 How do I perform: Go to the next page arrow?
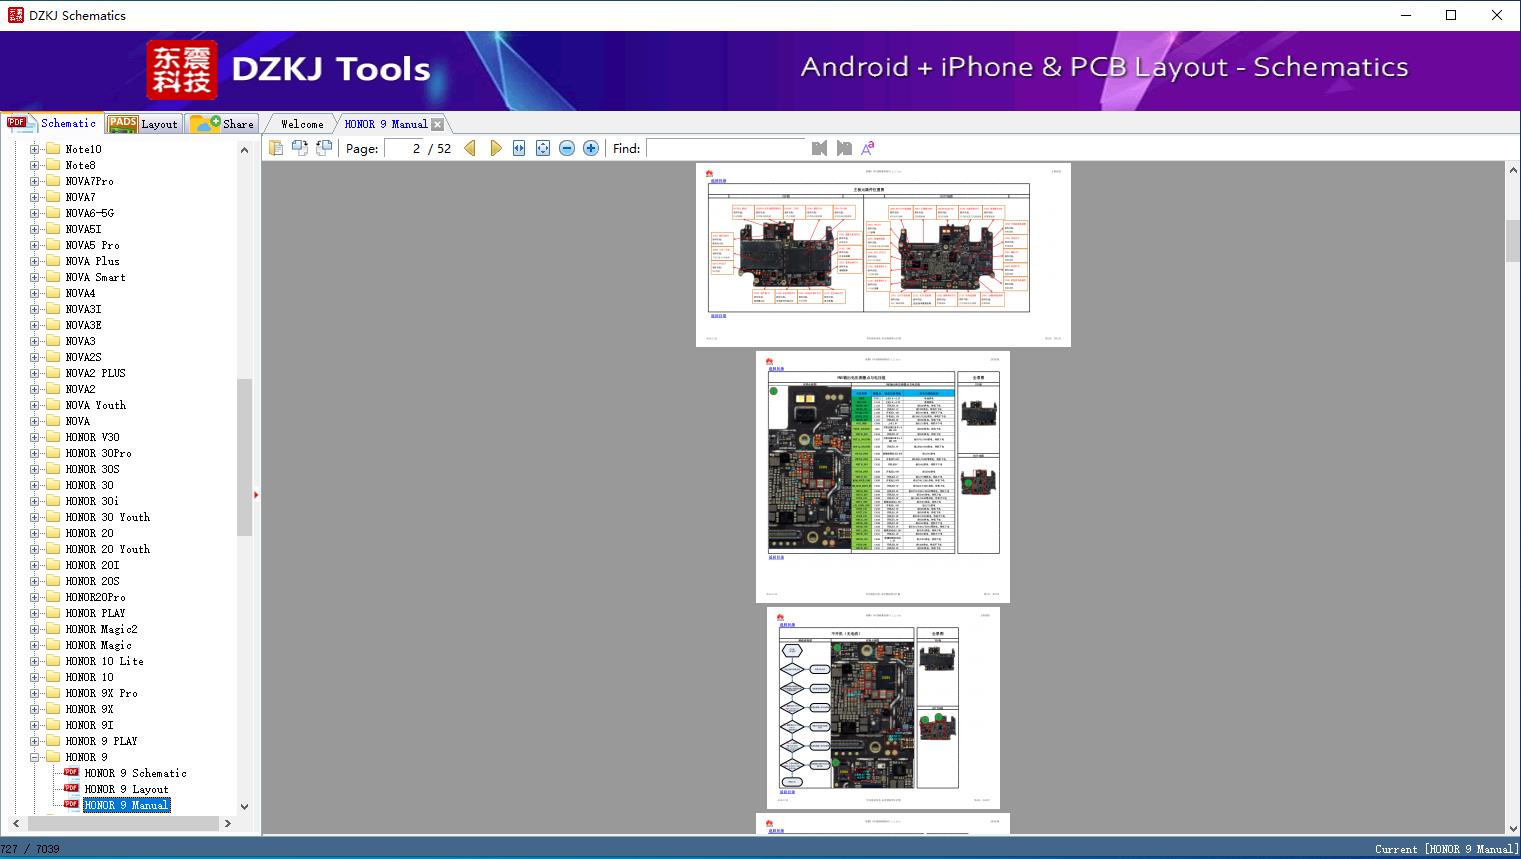coord(496,148)
